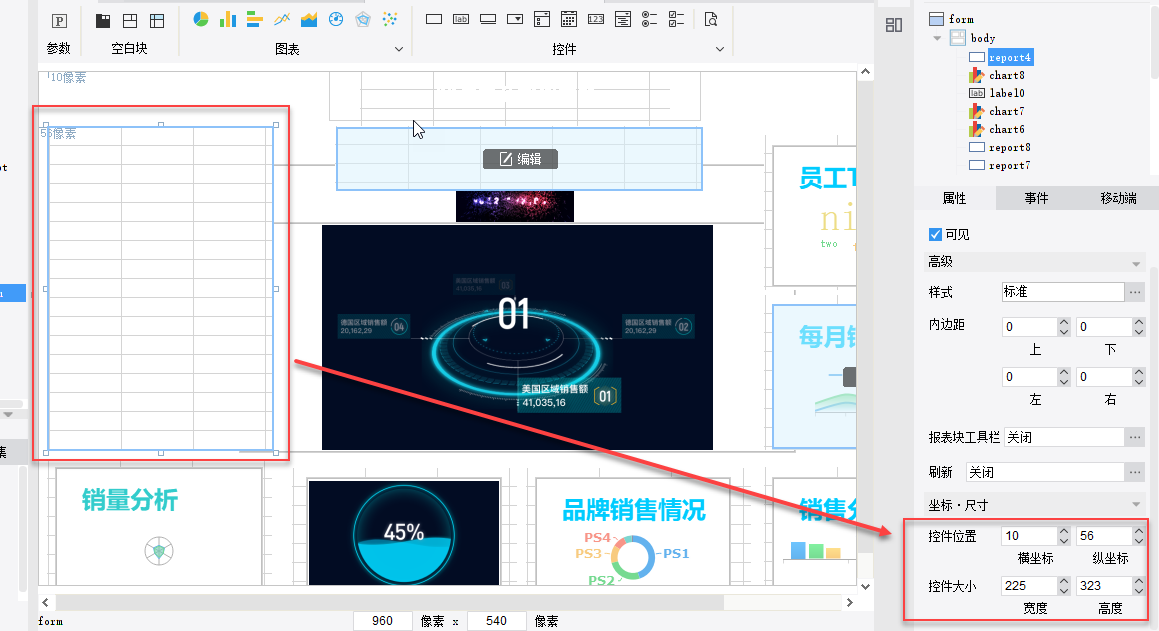Select the column chart icon
The width and height of the screenshot is (1159, 631).
[228, 19]
